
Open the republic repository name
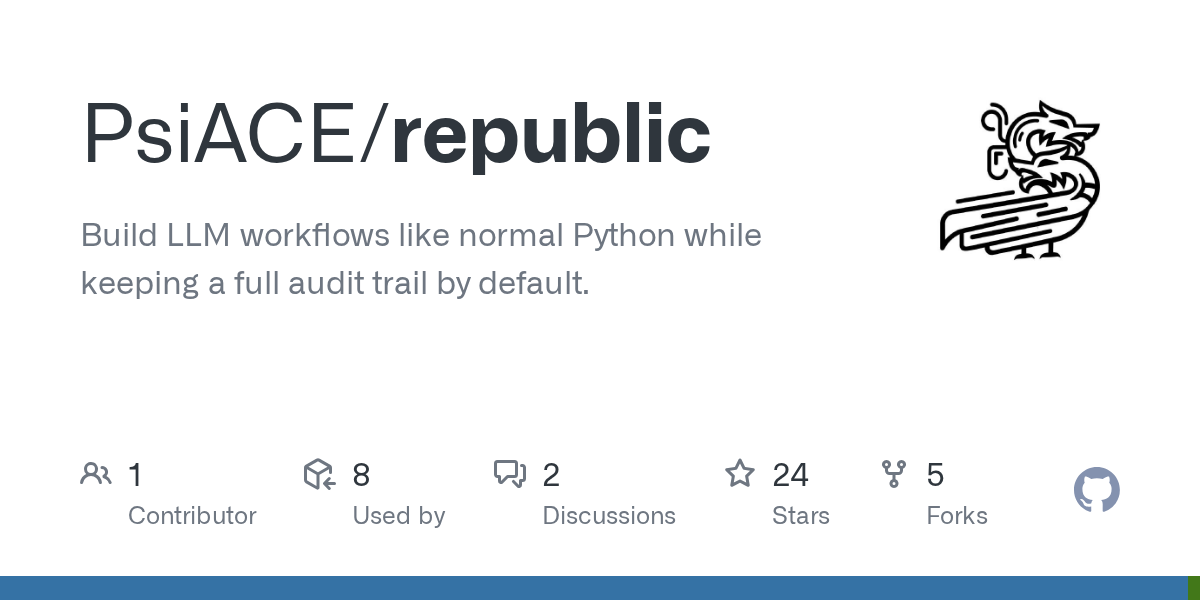coord(551,135)
